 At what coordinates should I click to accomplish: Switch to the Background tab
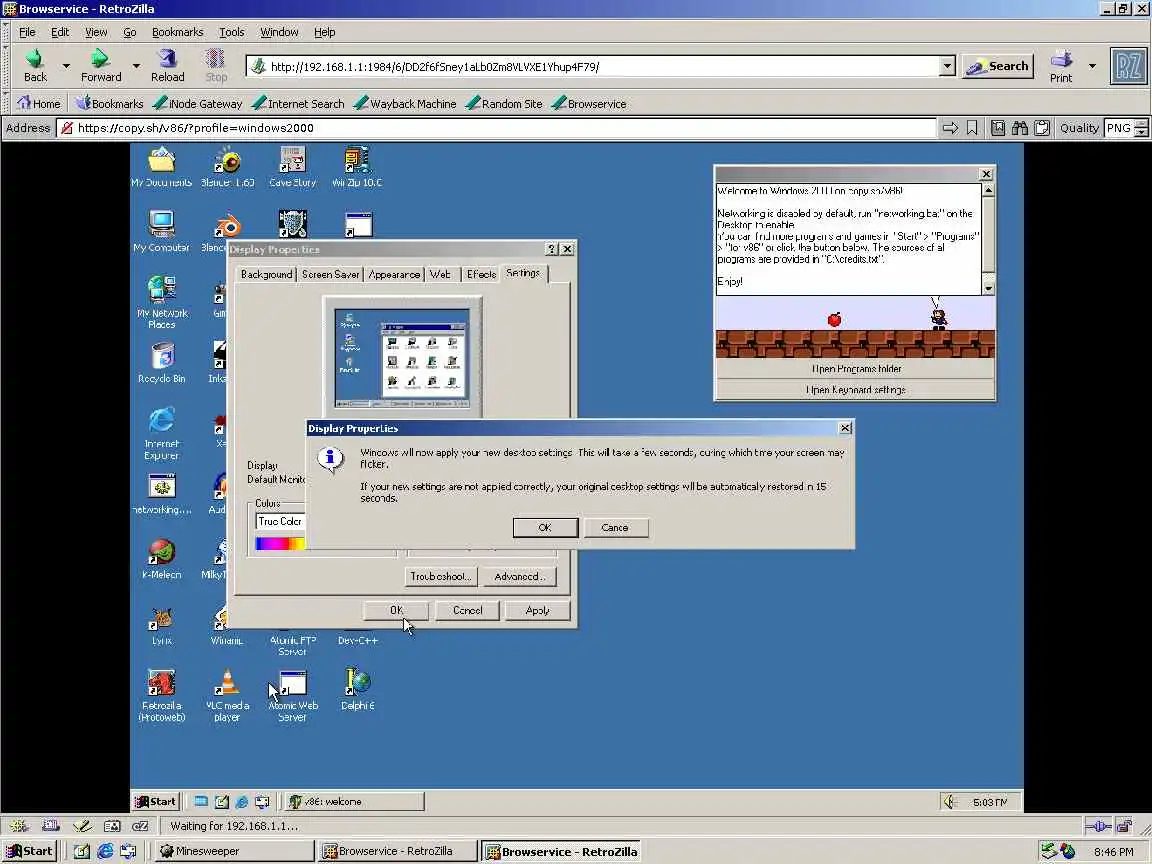266,274
